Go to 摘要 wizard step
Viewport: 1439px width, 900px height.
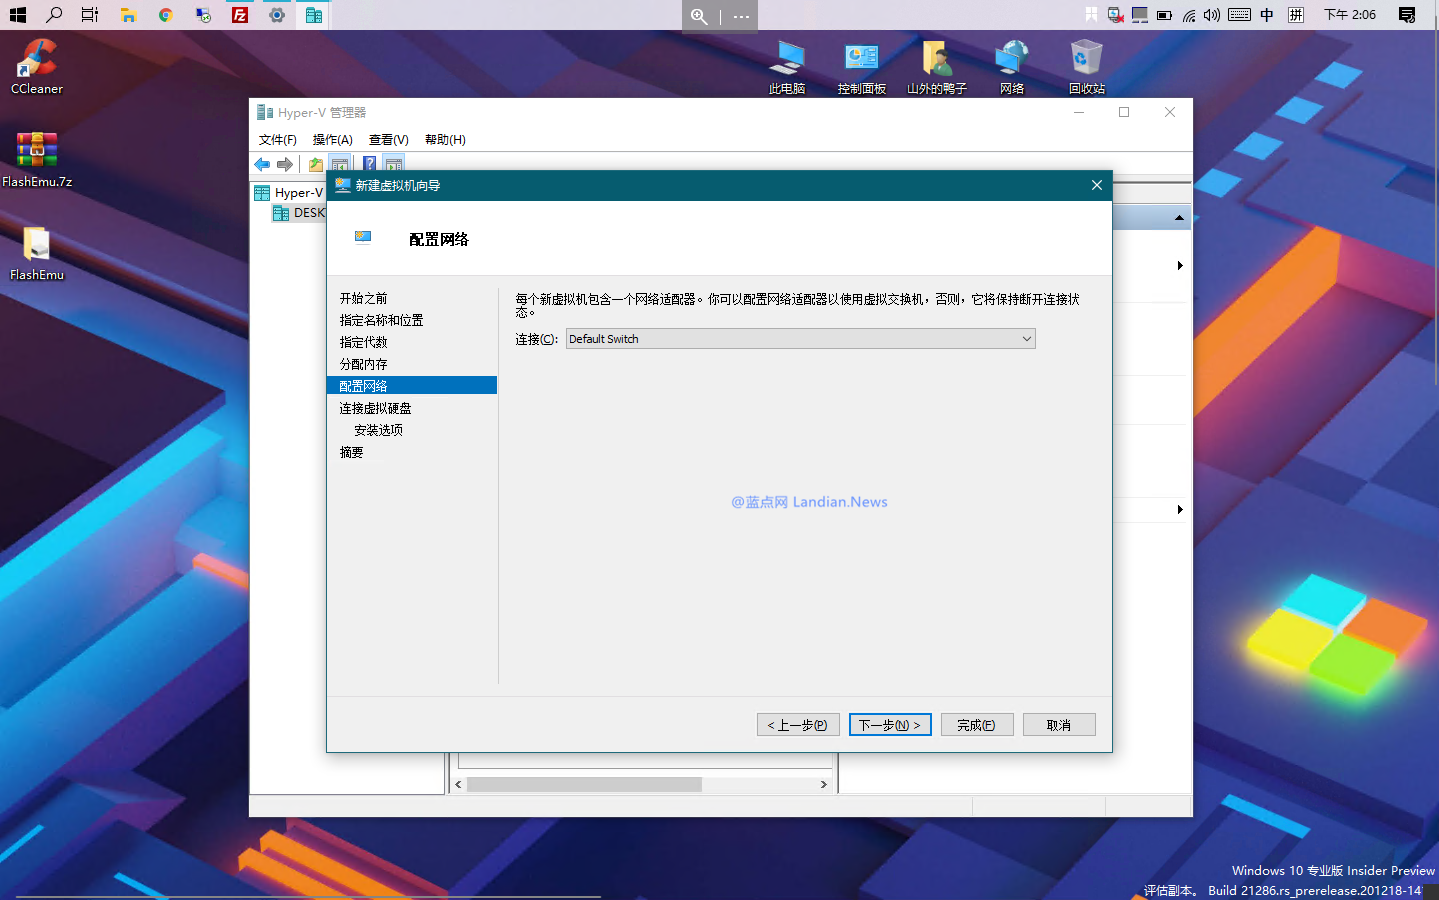click(x=351, y=452)
